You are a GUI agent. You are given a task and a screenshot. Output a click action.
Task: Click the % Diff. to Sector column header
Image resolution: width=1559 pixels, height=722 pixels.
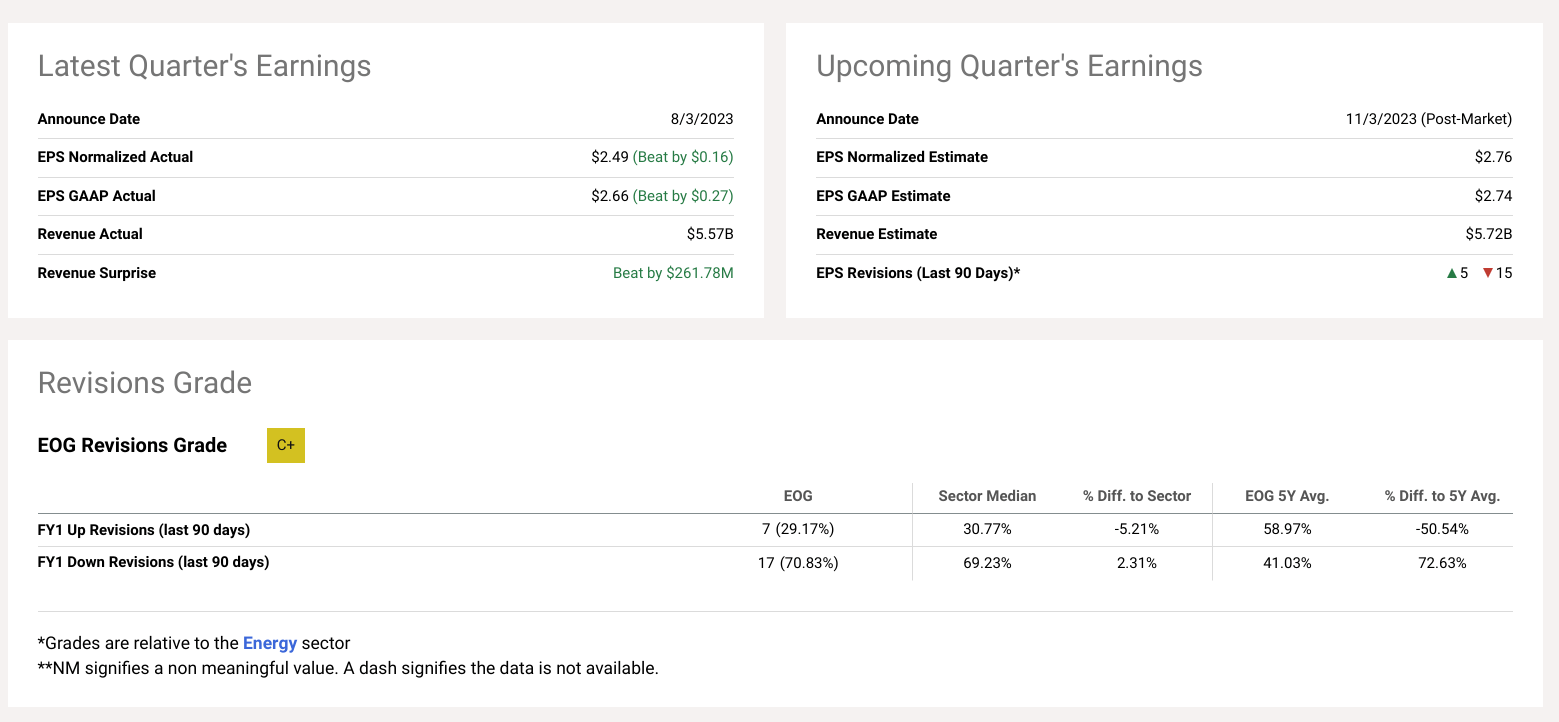pyautogui.click(x=1137, y=496)
